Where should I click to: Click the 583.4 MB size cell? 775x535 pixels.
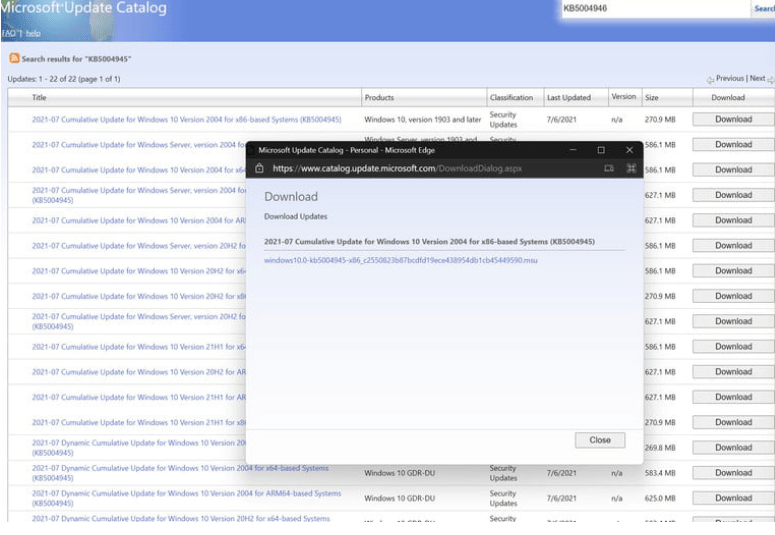(x=660, y=473)
